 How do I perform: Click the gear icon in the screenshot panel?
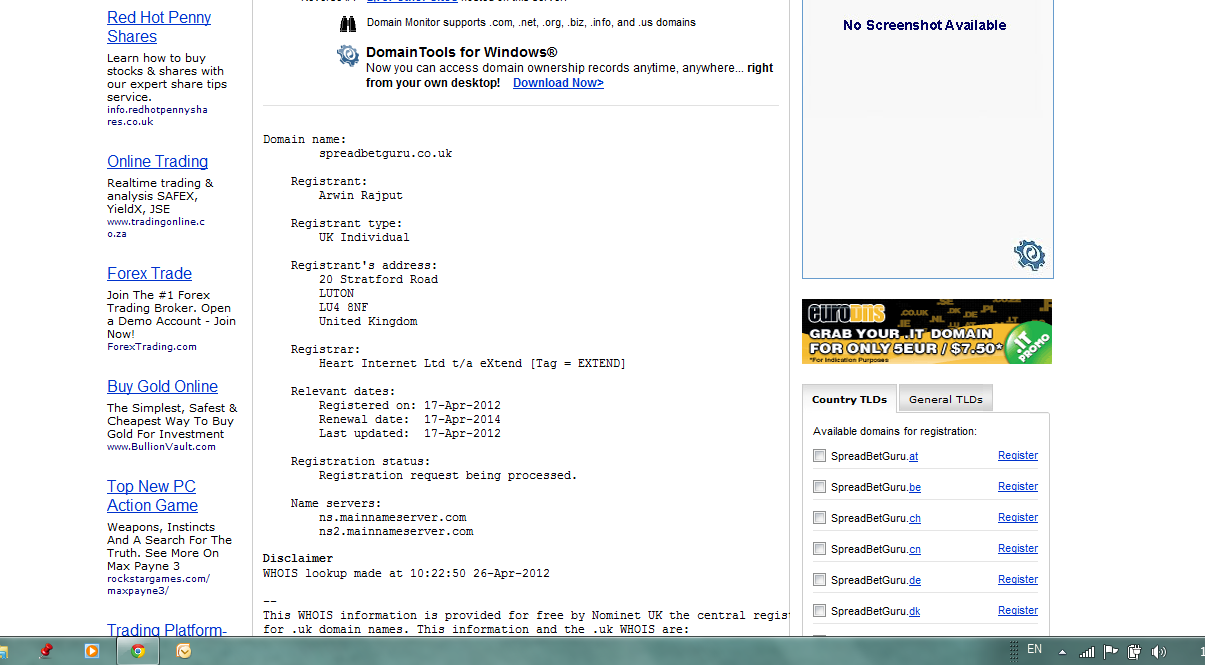pos(1029,255)
